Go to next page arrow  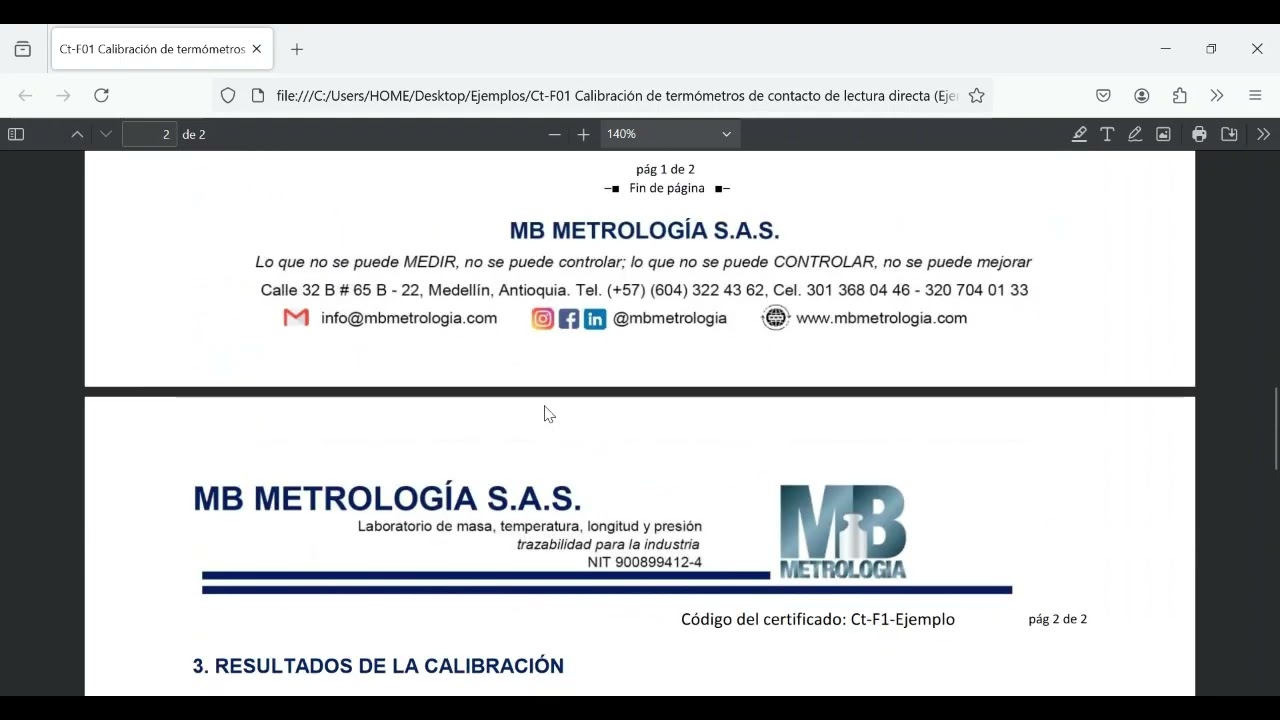click(x=106, y=134)
